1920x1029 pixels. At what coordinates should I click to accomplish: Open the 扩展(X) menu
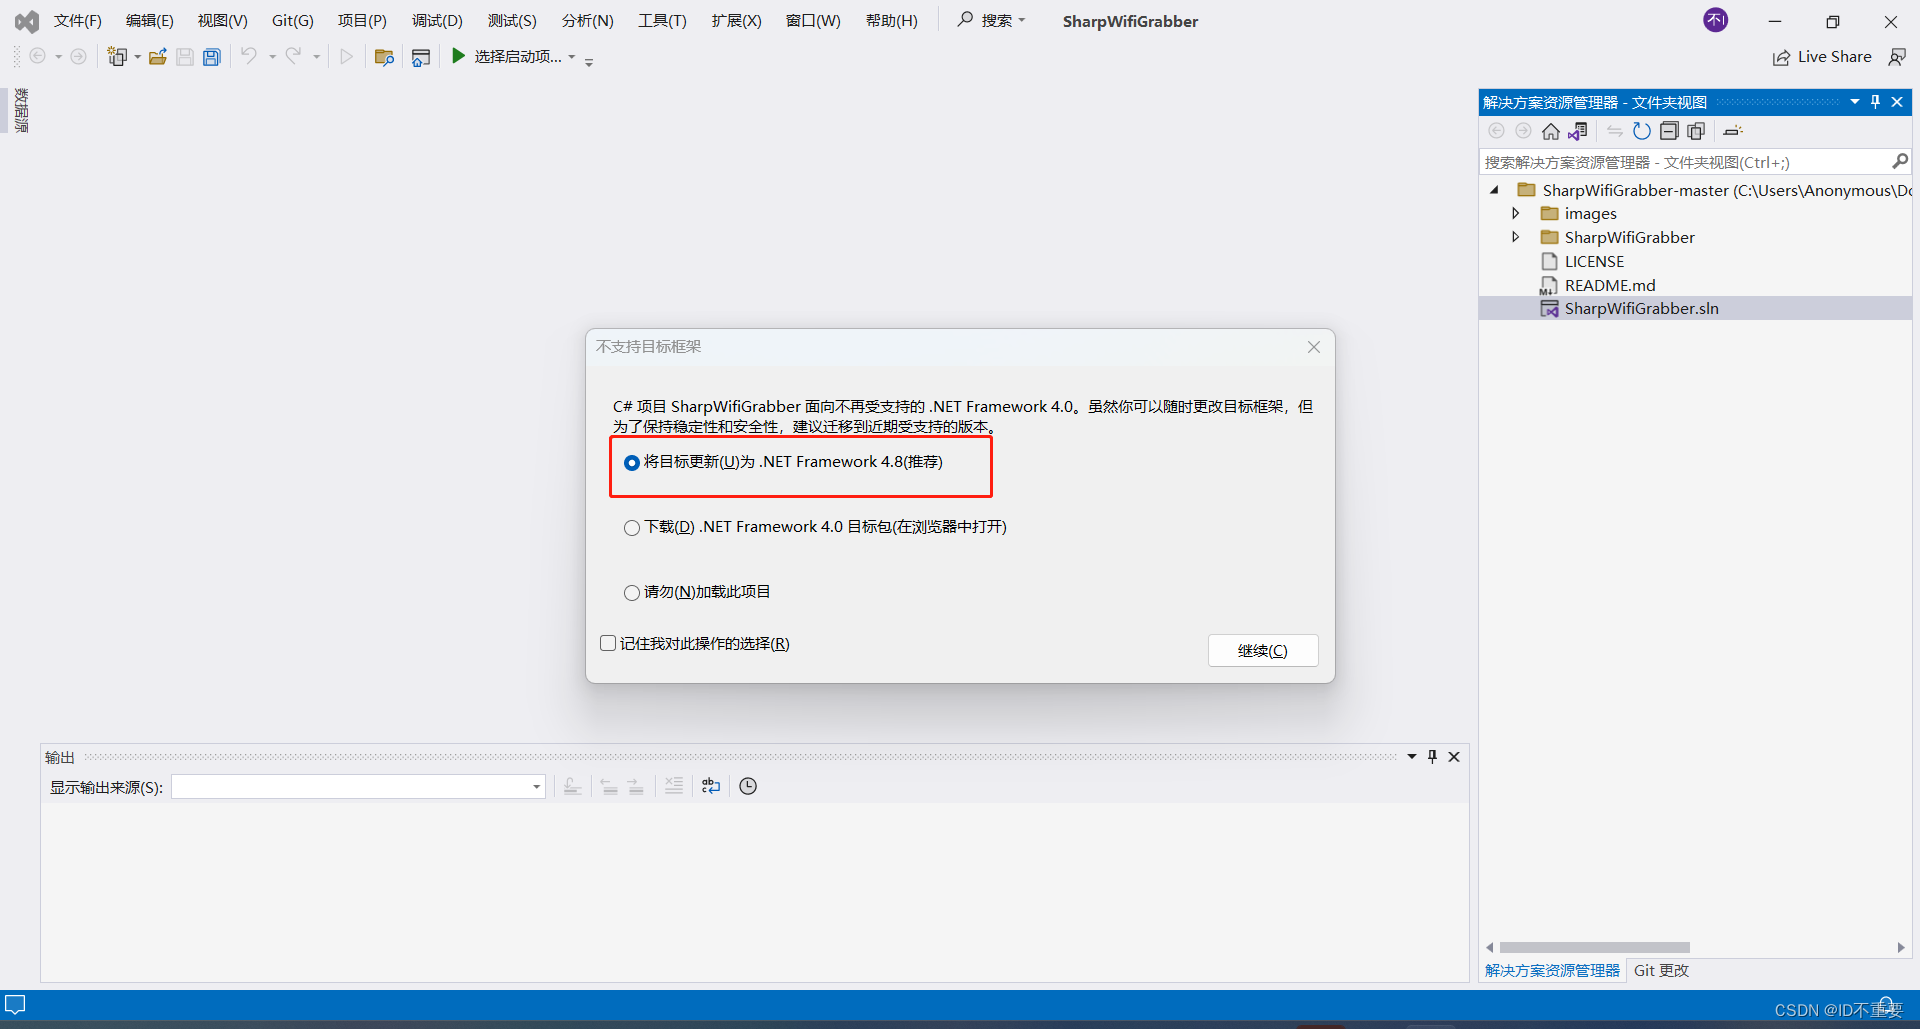[736, 20]
